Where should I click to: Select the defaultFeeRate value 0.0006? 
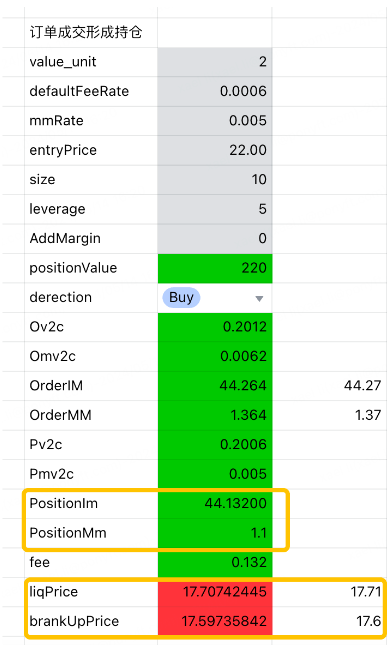point(215,91)
